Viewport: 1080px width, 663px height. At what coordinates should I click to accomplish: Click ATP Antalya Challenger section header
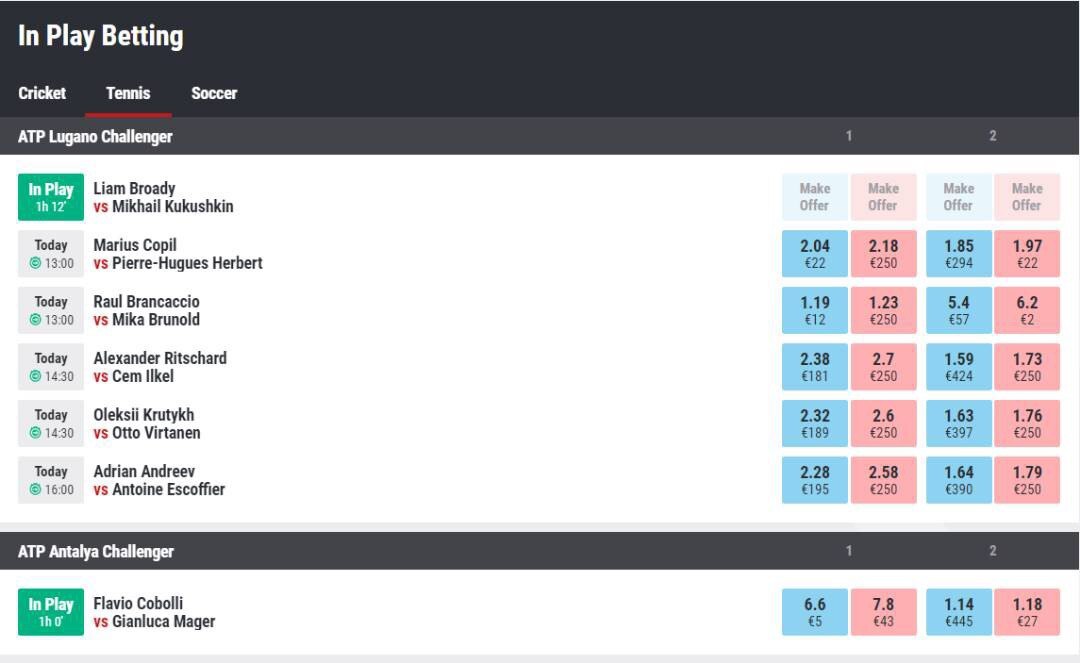(x=539, y=551)
